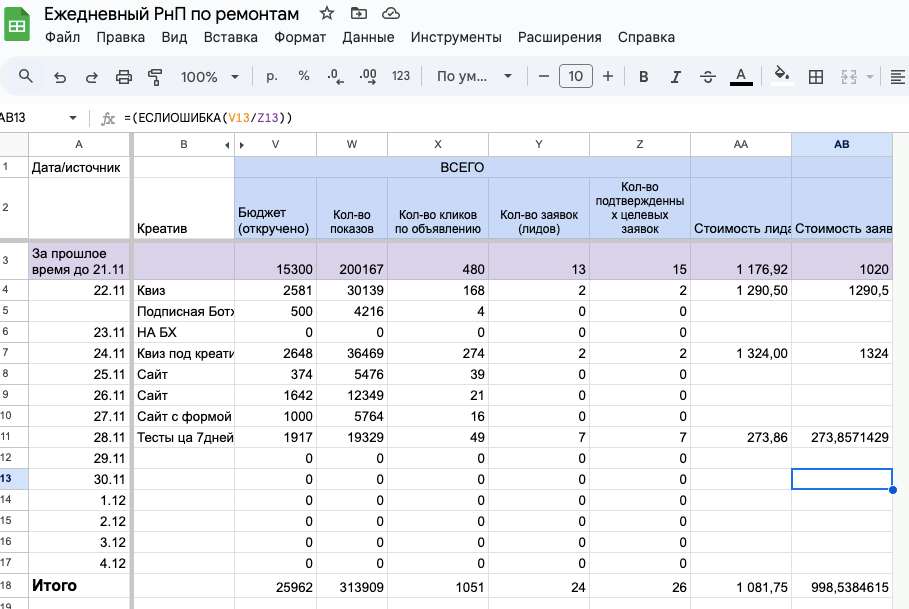The image size is (909, 609).
Task: Expand hidden columns right arrow before V
Action: (242, 145)
